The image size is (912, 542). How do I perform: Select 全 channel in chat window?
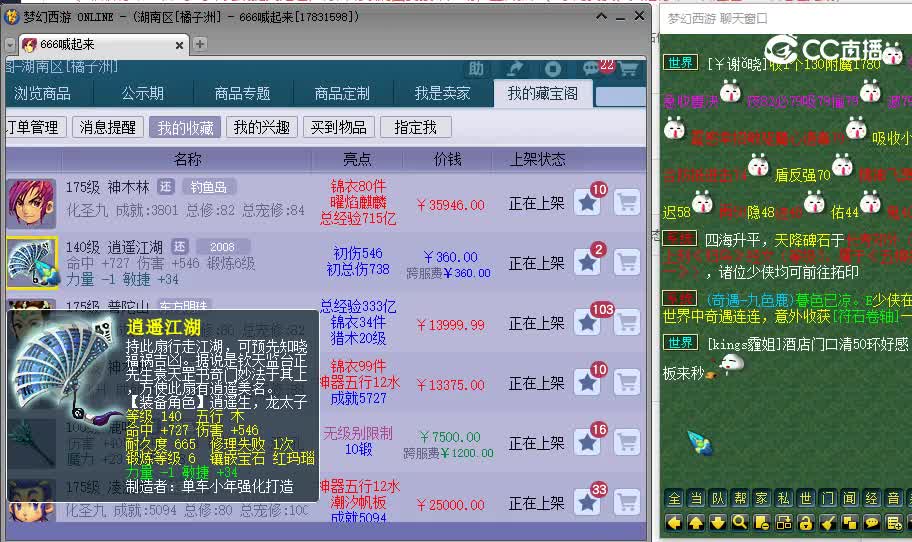[x=674, y=498]
